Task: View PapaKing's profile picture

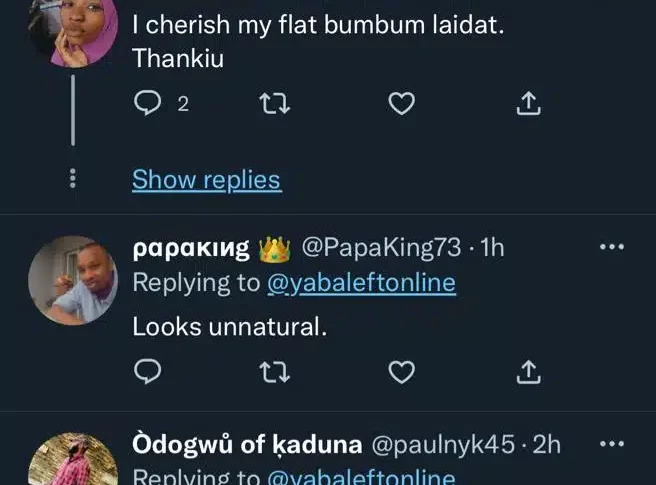Action: [x=72, y=281]
